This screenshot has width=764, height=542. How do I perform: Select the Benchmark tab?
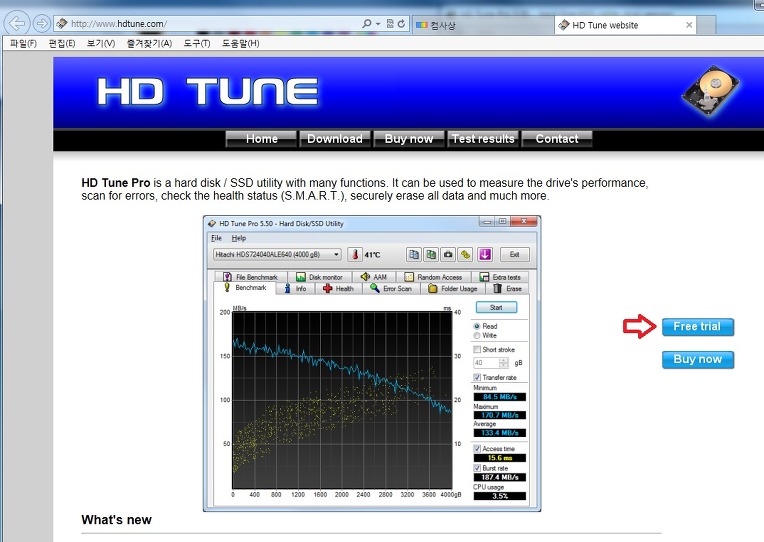coord(245,288)
